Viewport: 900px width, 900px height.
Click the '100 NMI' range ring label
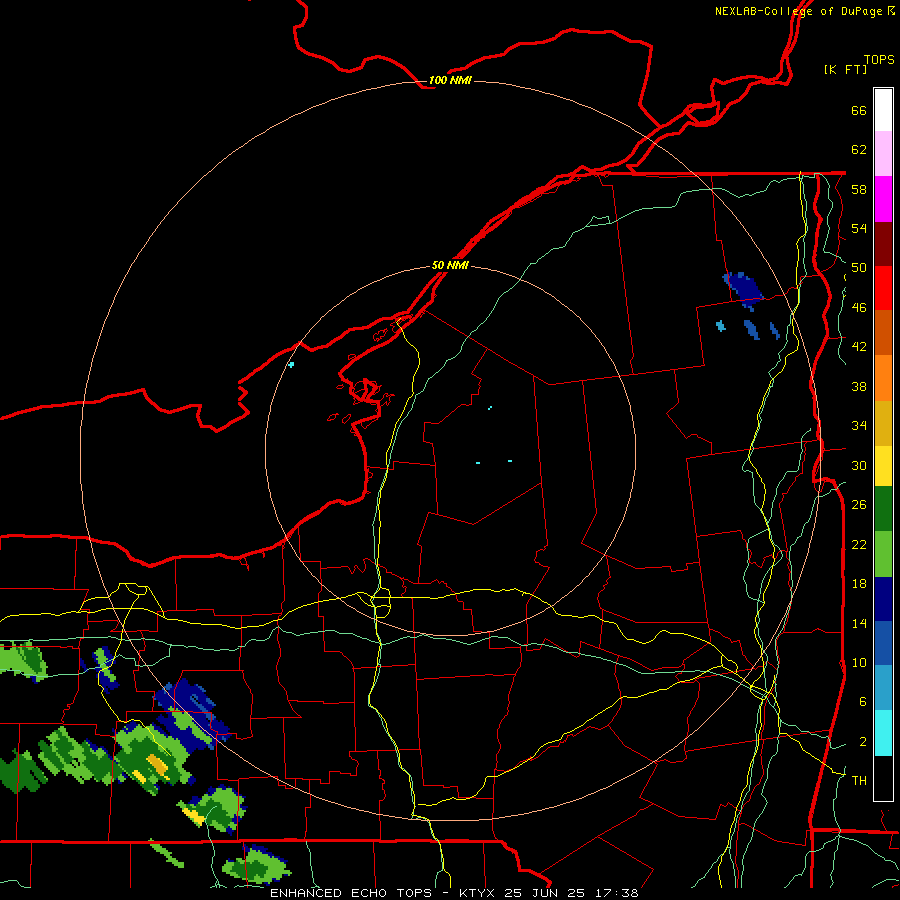tap(450, 80)
